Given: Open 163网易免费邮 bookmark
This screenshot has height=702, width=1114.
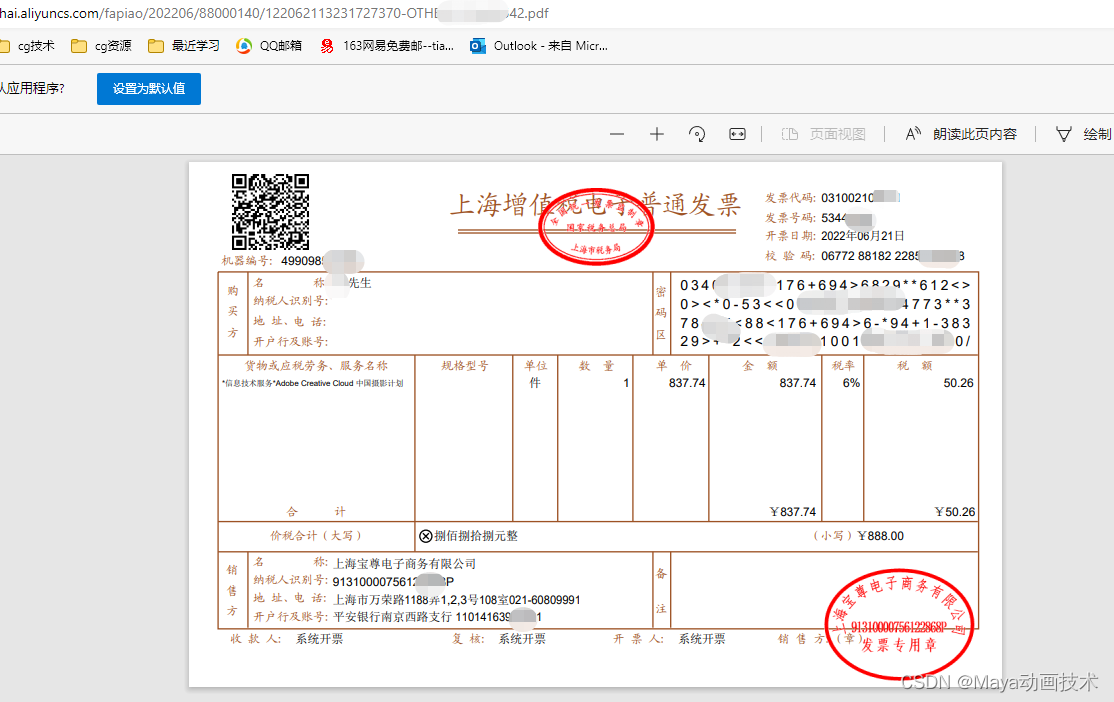Looking at the screenshot, I should point(387,46).
